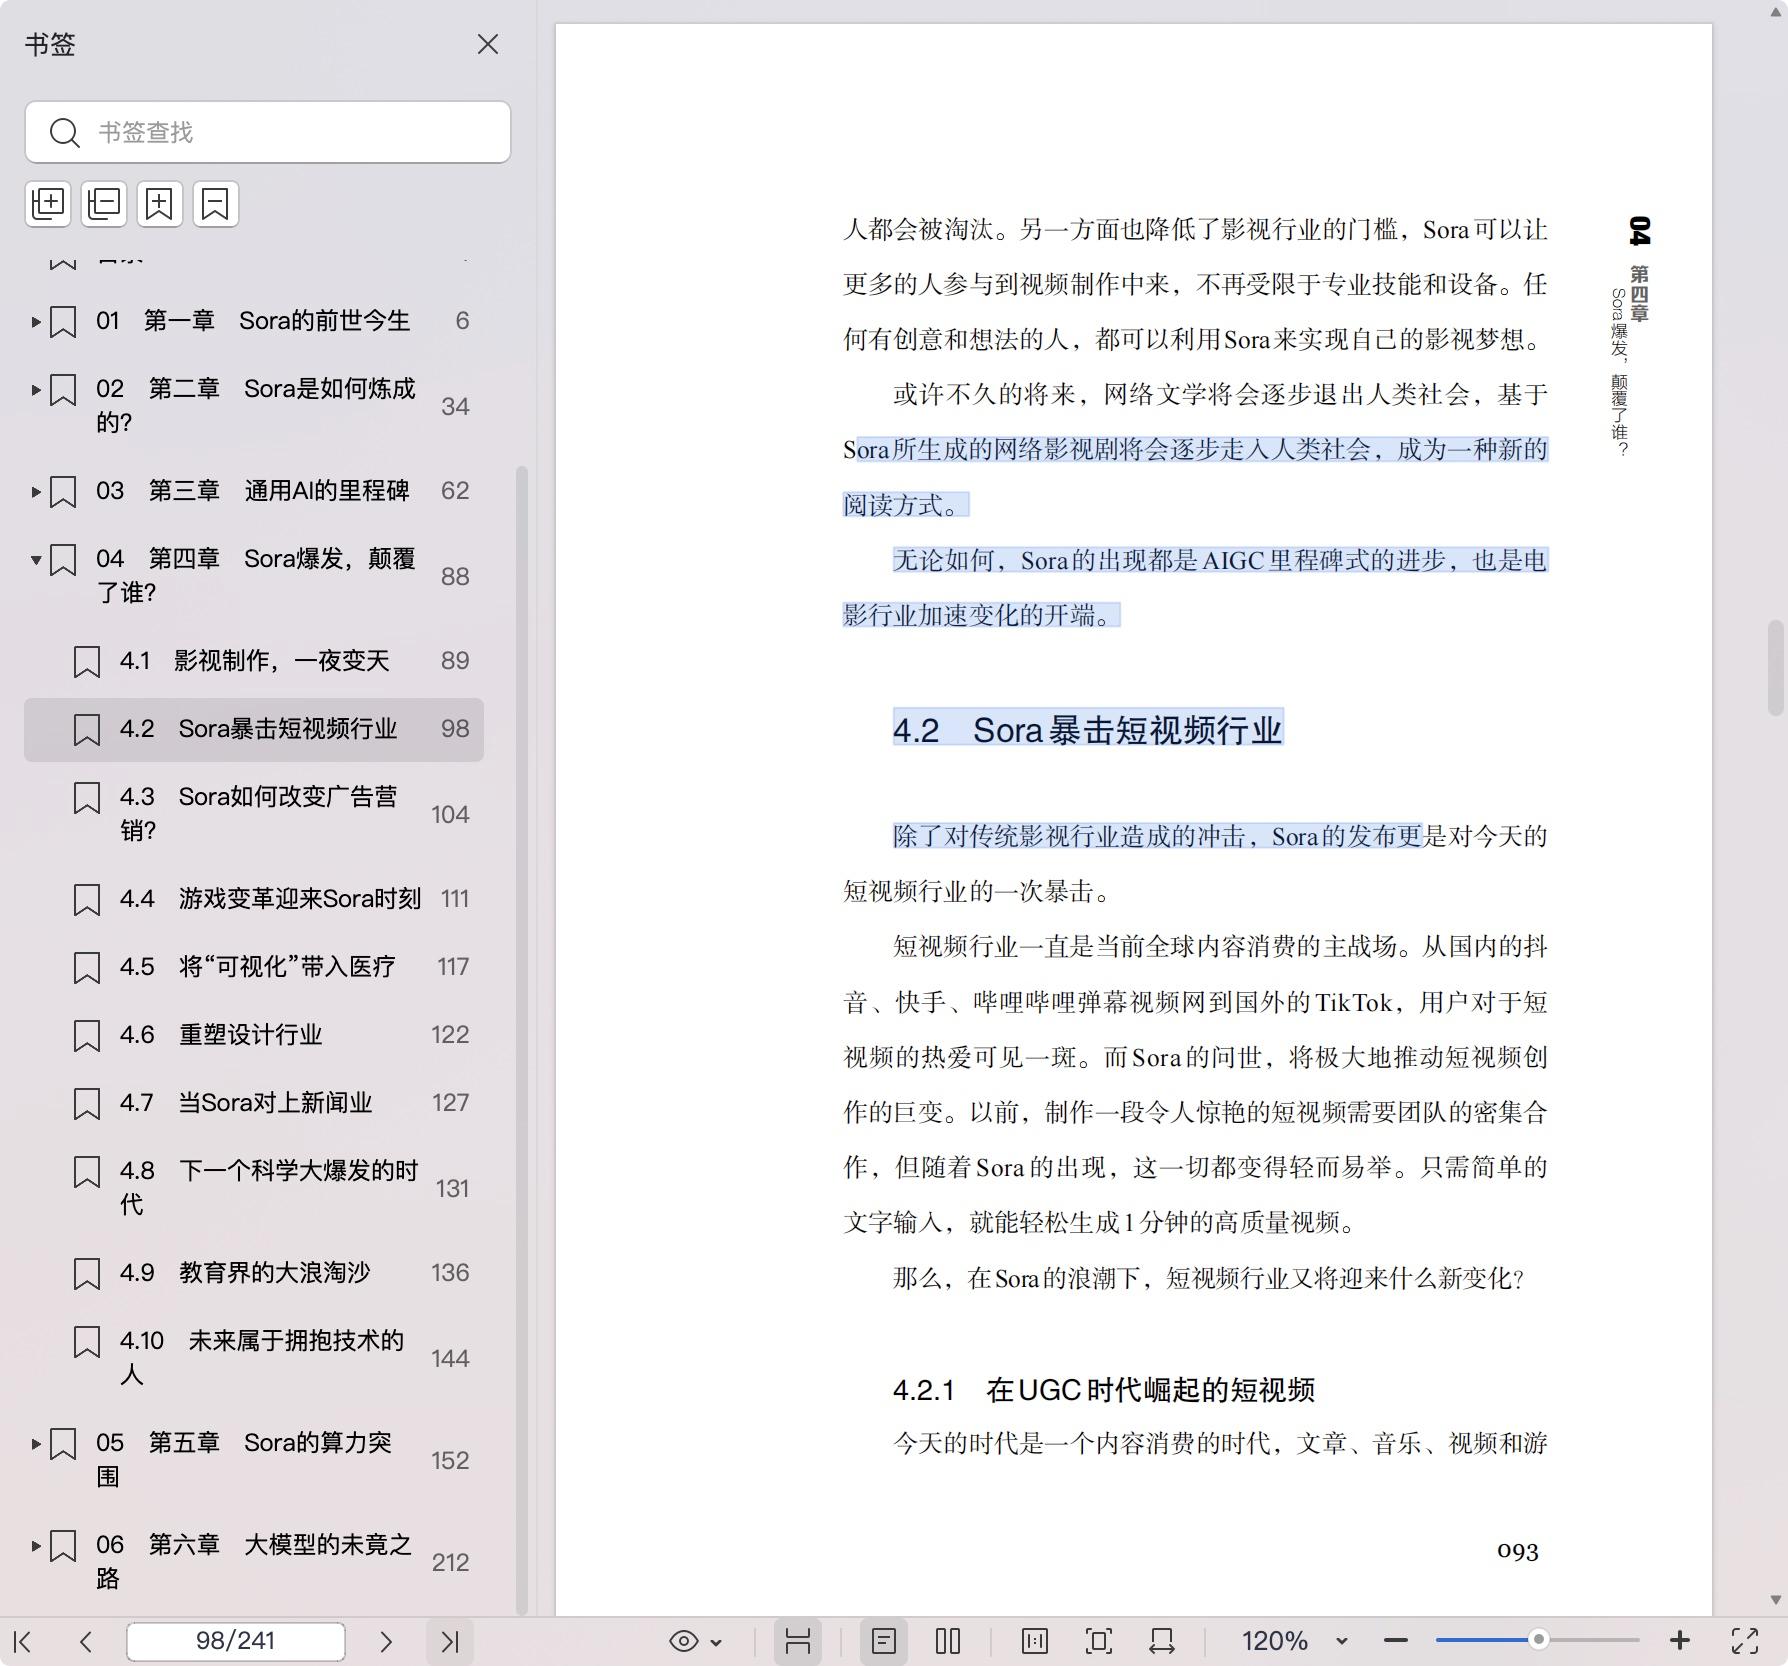Viewport: 1788px width, 1666px height.
Task: Select two-page view mode
Action: click(x=948, y=1641)
